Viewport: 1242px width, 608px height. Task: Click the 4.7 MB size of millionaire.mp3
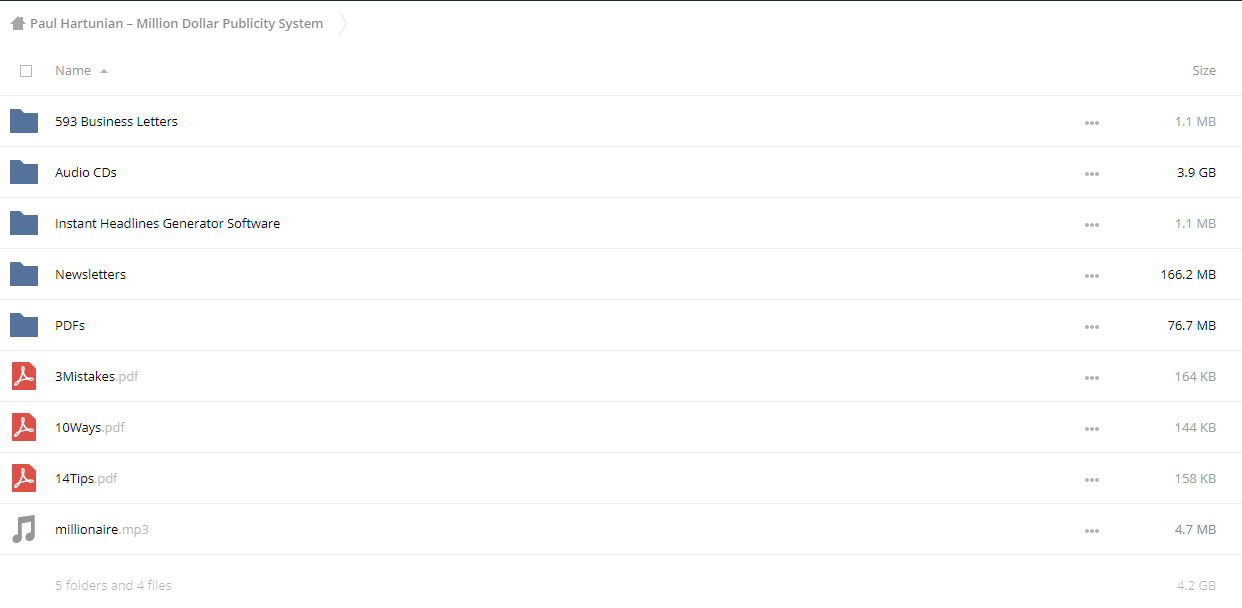pos(1195,529)
